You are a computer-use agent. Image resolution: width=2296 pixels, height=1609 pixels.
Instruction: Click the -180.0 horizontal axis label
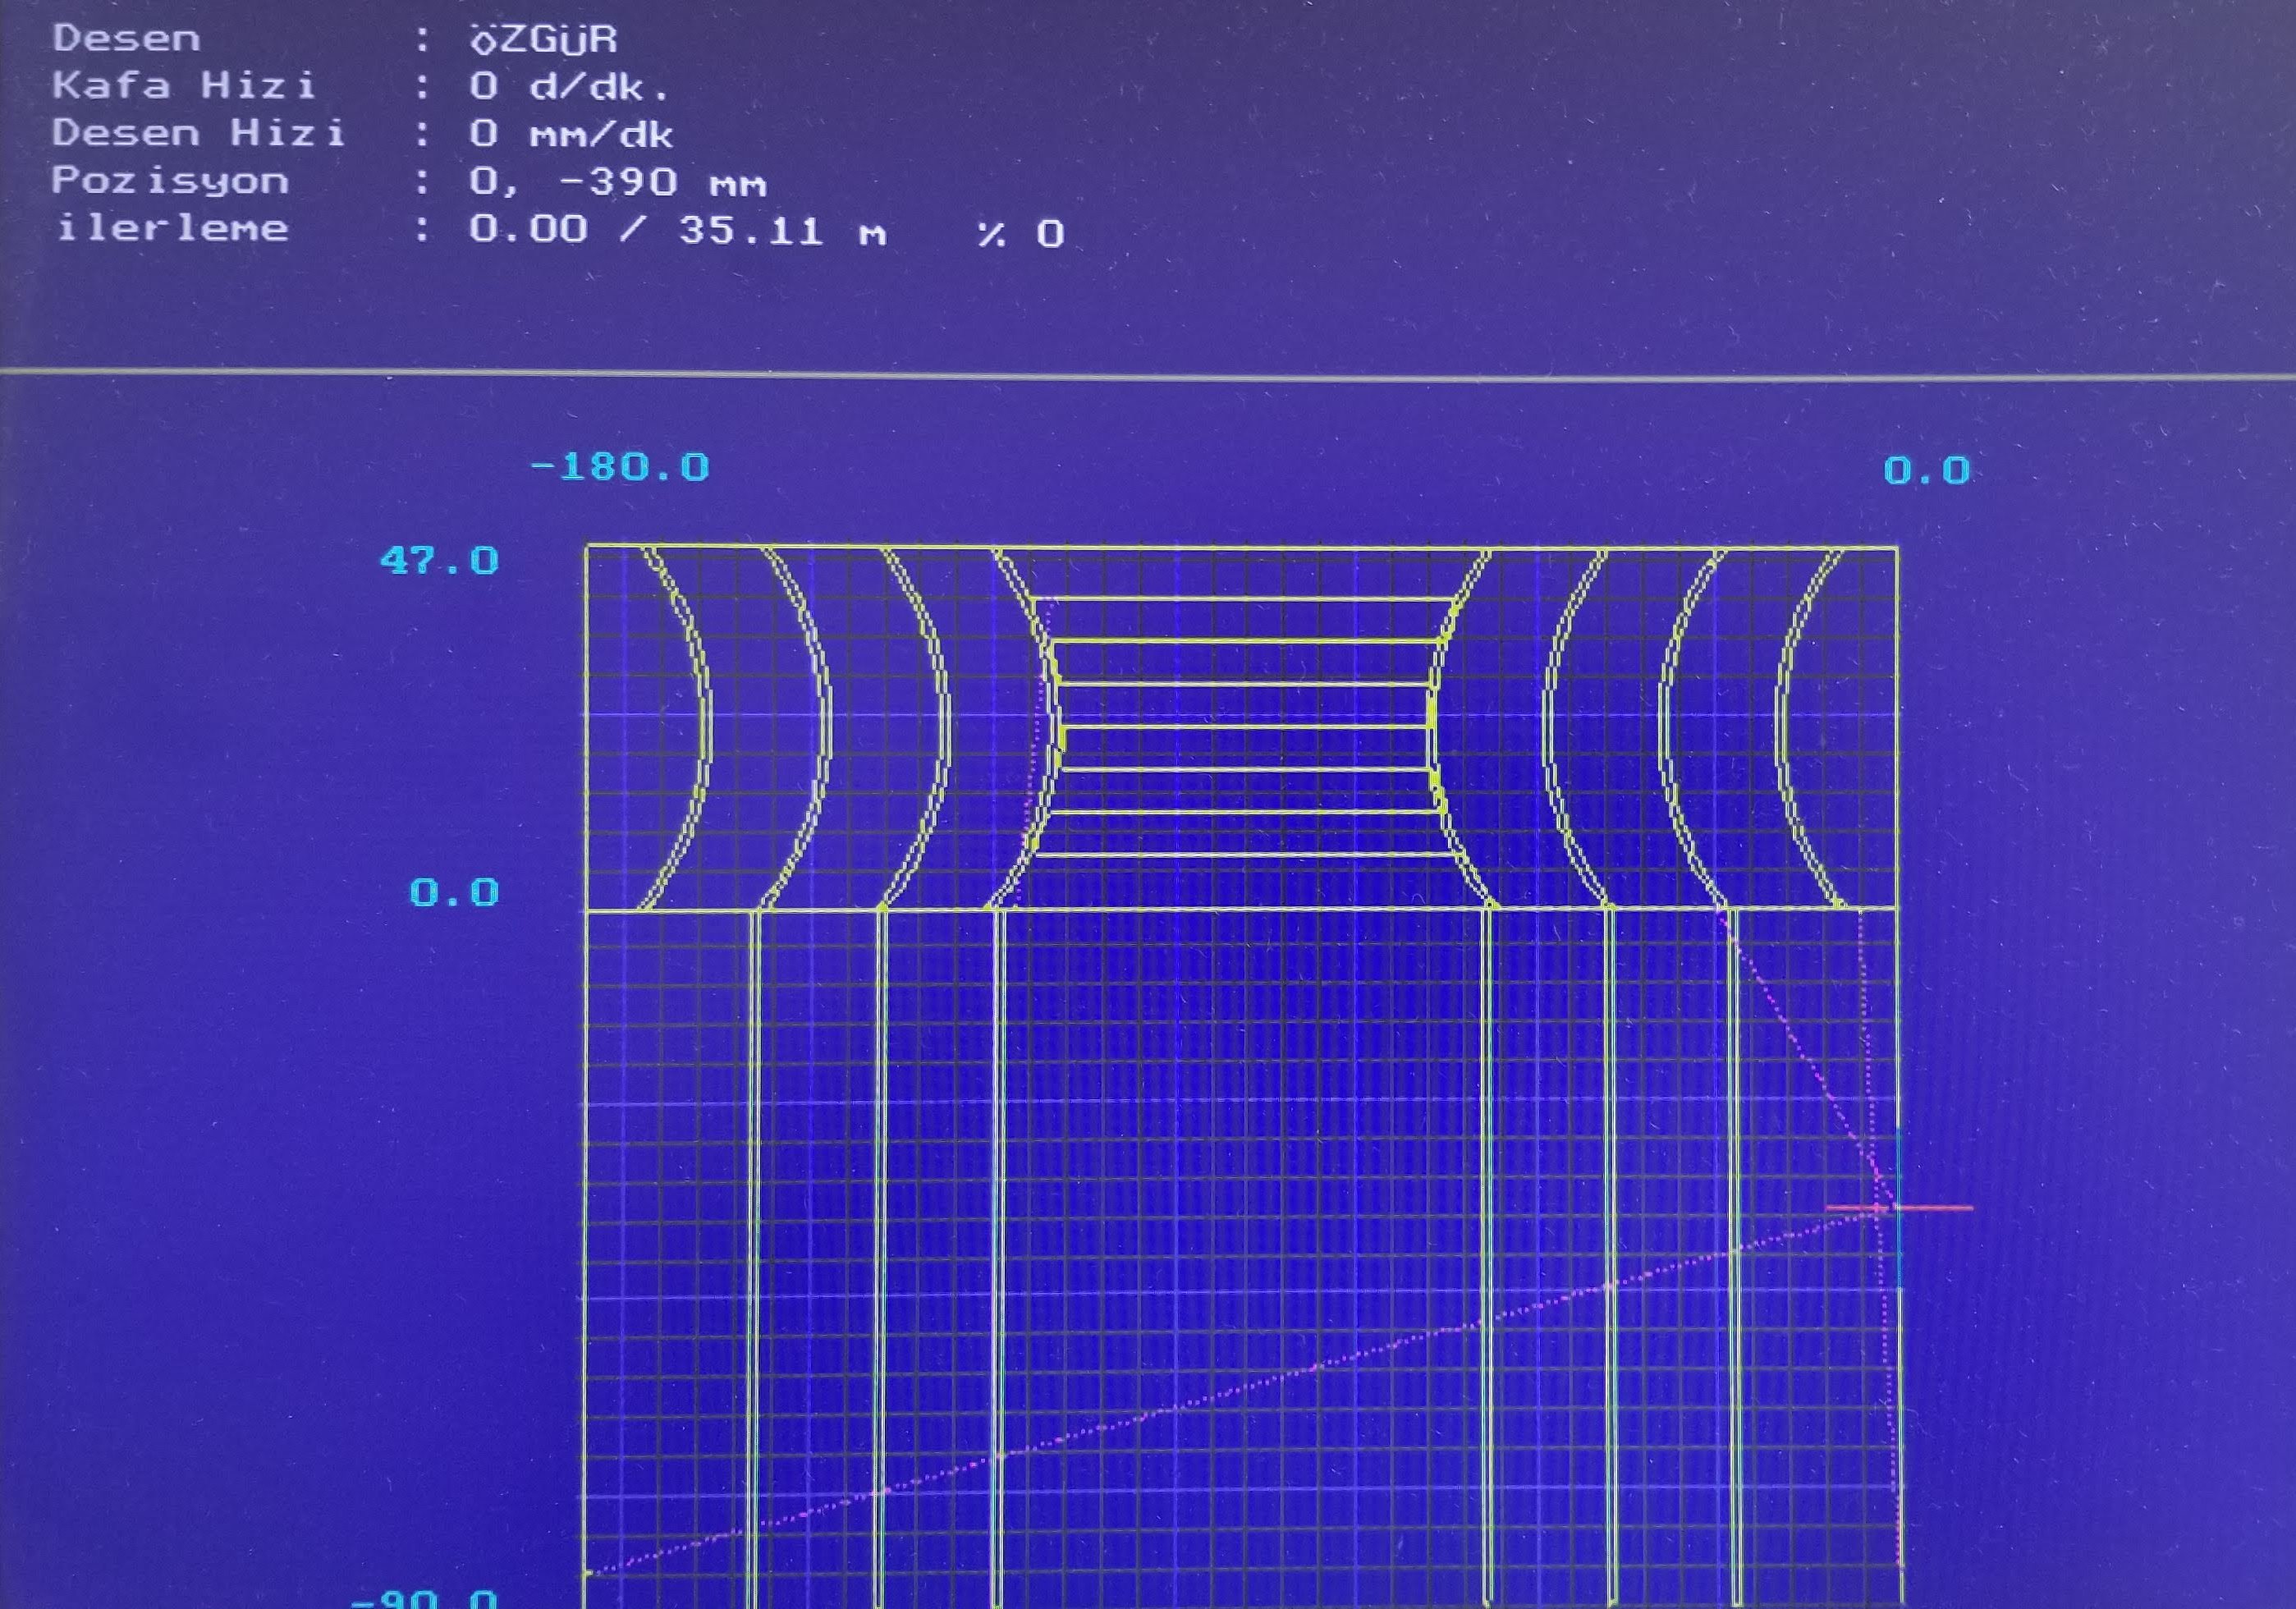coord(620,467)
